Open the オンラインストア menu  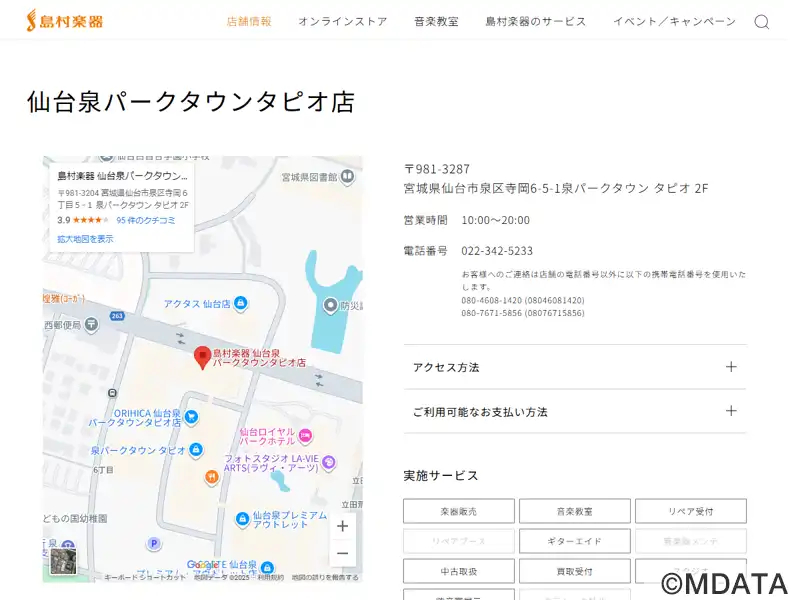[342, 21]
